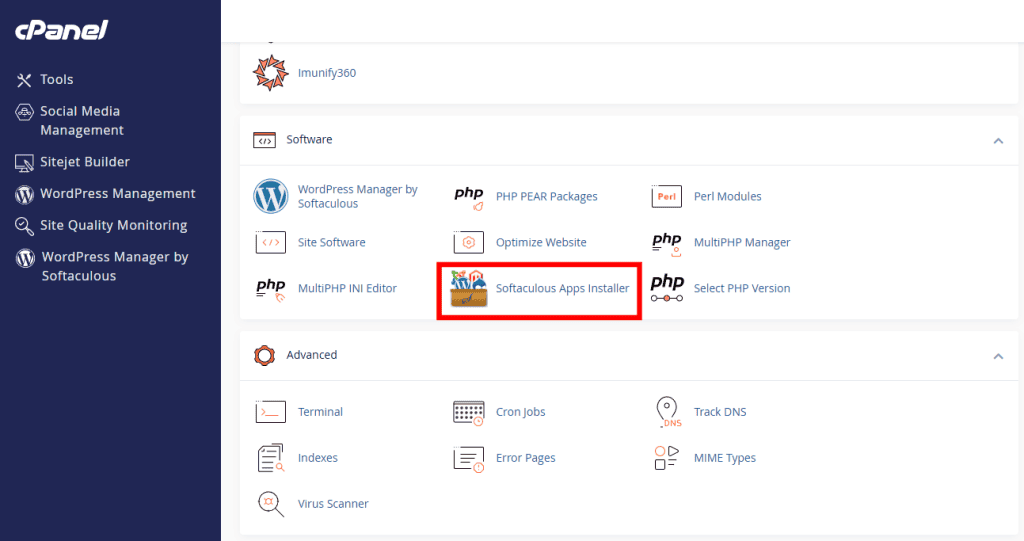1024x541 pixels.
Task: Click the Advanced section title
Action: click(x=312, y=355)
